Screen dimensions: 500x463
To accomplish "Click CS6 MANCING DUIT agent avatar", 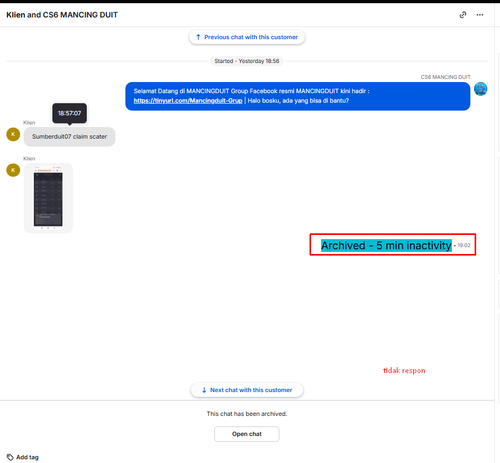I will (x=480, y=89).
